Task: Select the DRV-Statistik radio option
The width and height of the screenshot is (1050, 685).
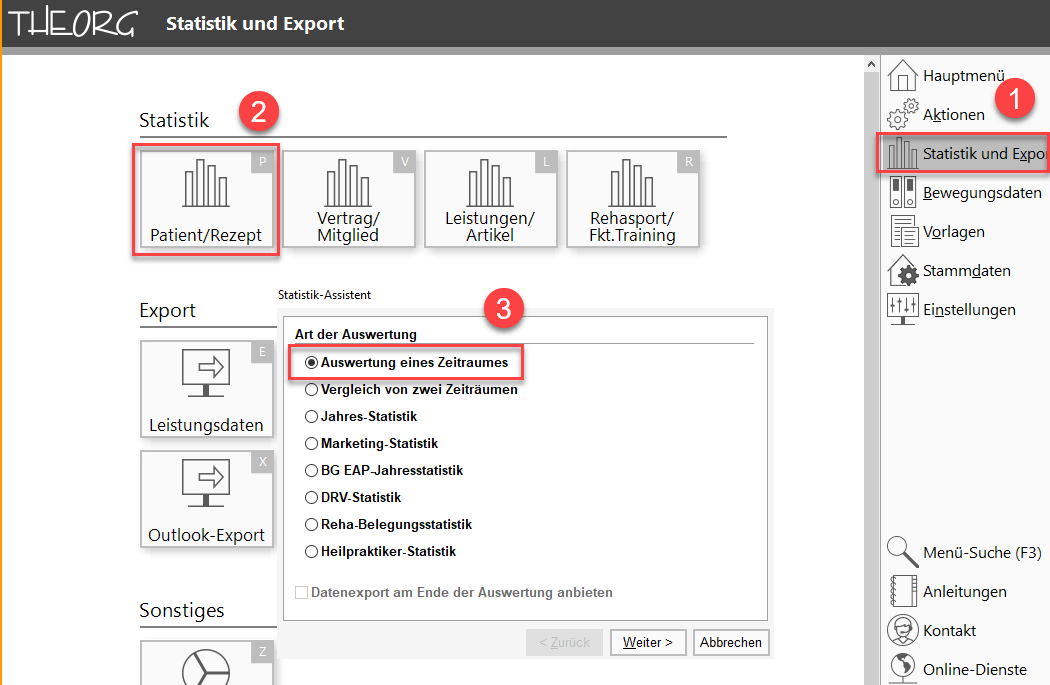Action: pos(312,498)
